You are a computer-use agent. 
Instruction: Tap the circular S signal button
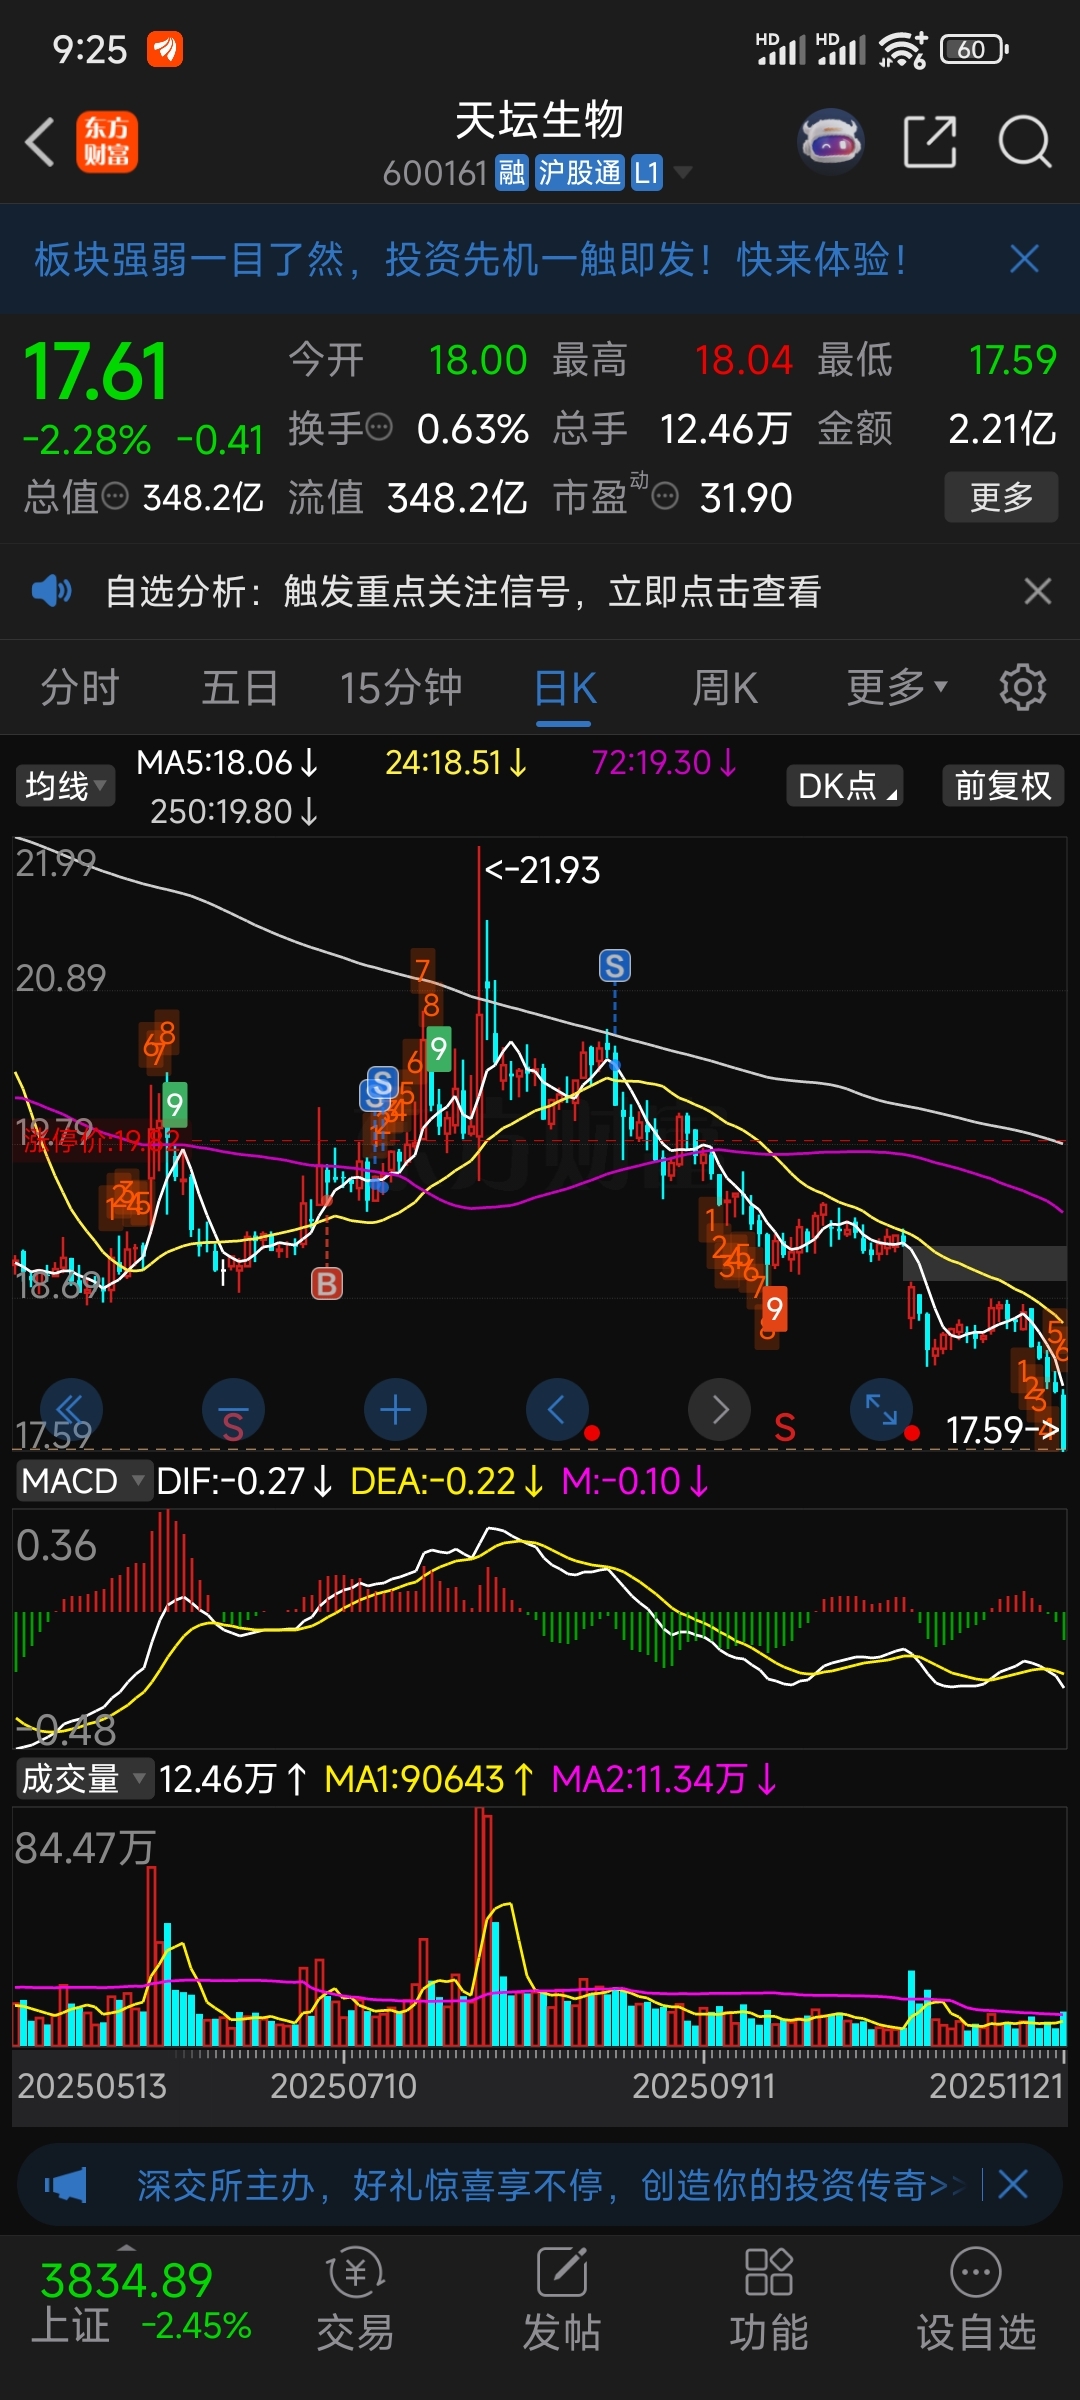[x=233, y=1410]
